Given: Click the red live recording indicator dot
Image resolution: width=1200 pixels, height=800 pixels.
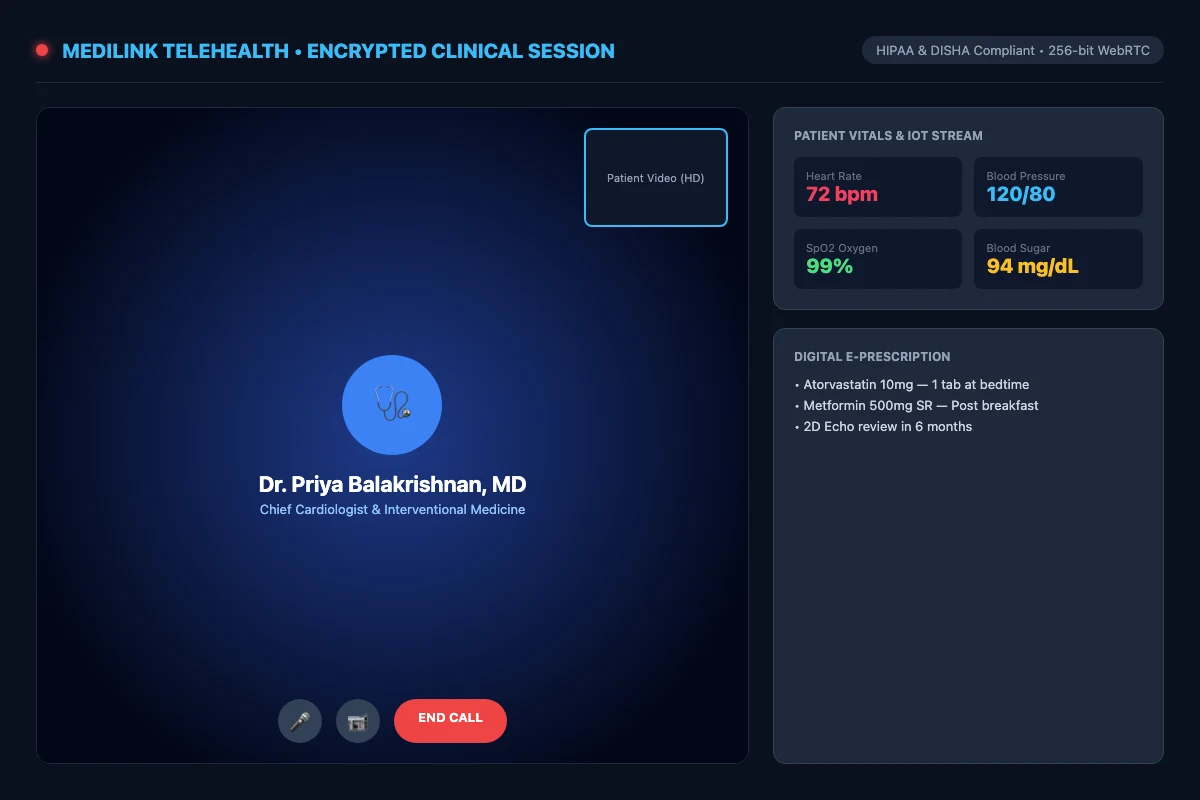Looking at the screenshot, I should coord(42,50).
